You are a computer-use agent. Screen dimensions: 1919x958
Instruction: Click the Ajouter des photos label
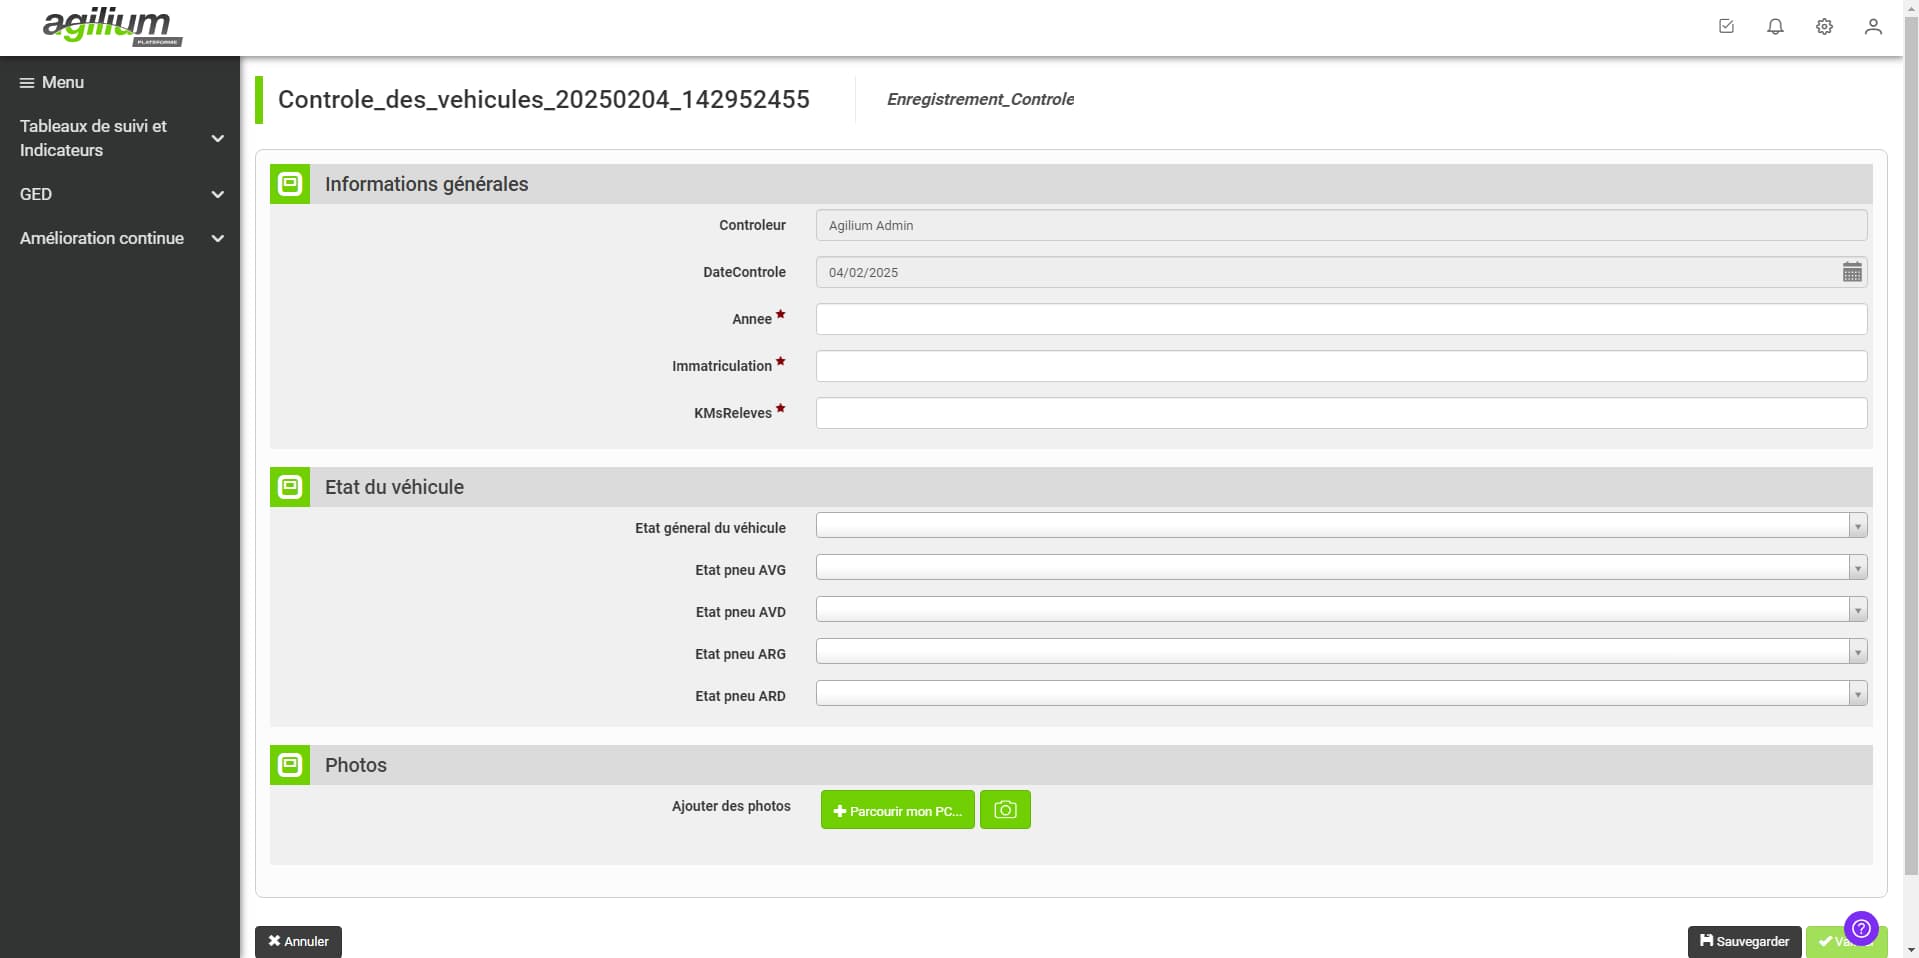pos(731,806)
